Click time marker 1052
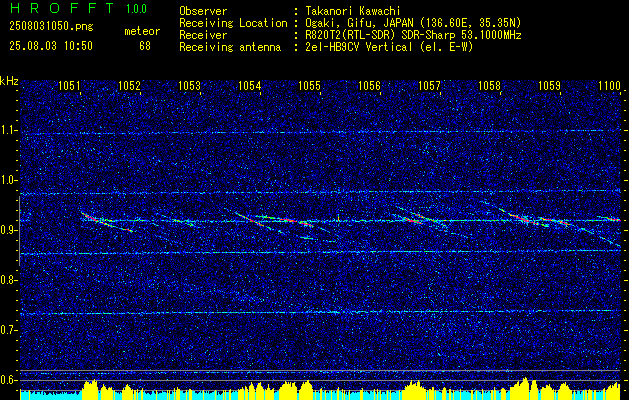629x400 pixels. pyautogui.click(x=129, y=85)
